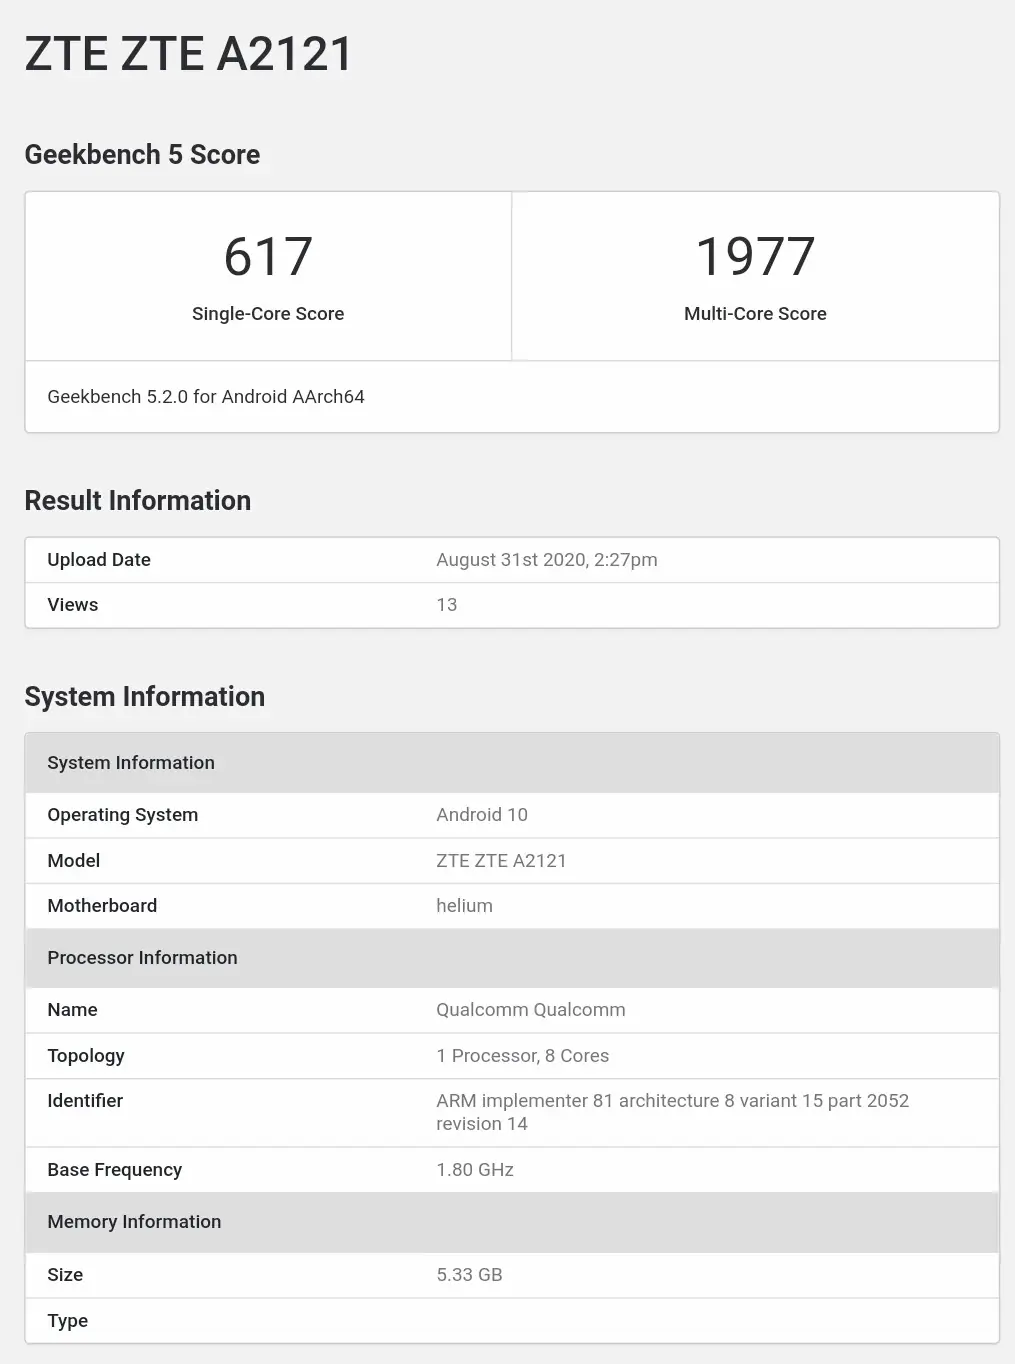Select Geekbench 5.2.0 for Android AArch64 text

coord(206,397)
